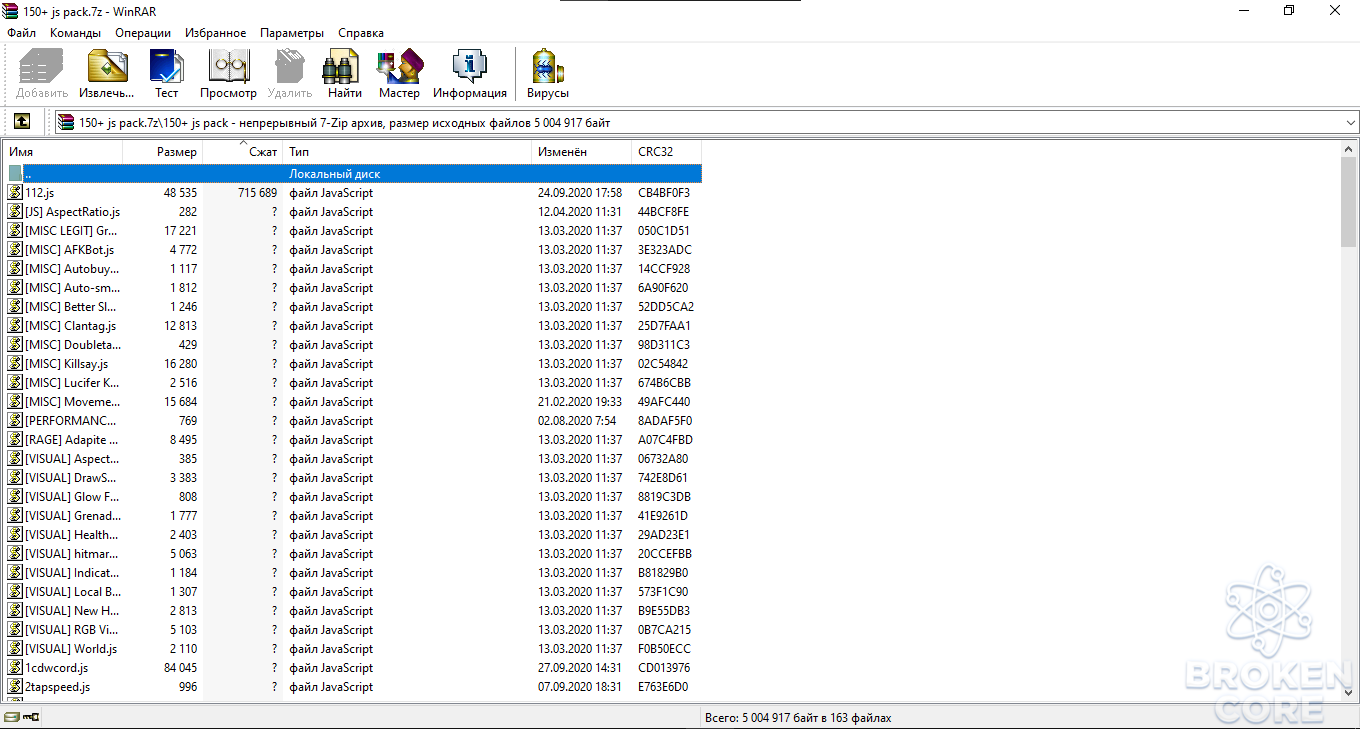
Task: Open the Options (Параметры) menu
Action: click(x=292, y=33)
